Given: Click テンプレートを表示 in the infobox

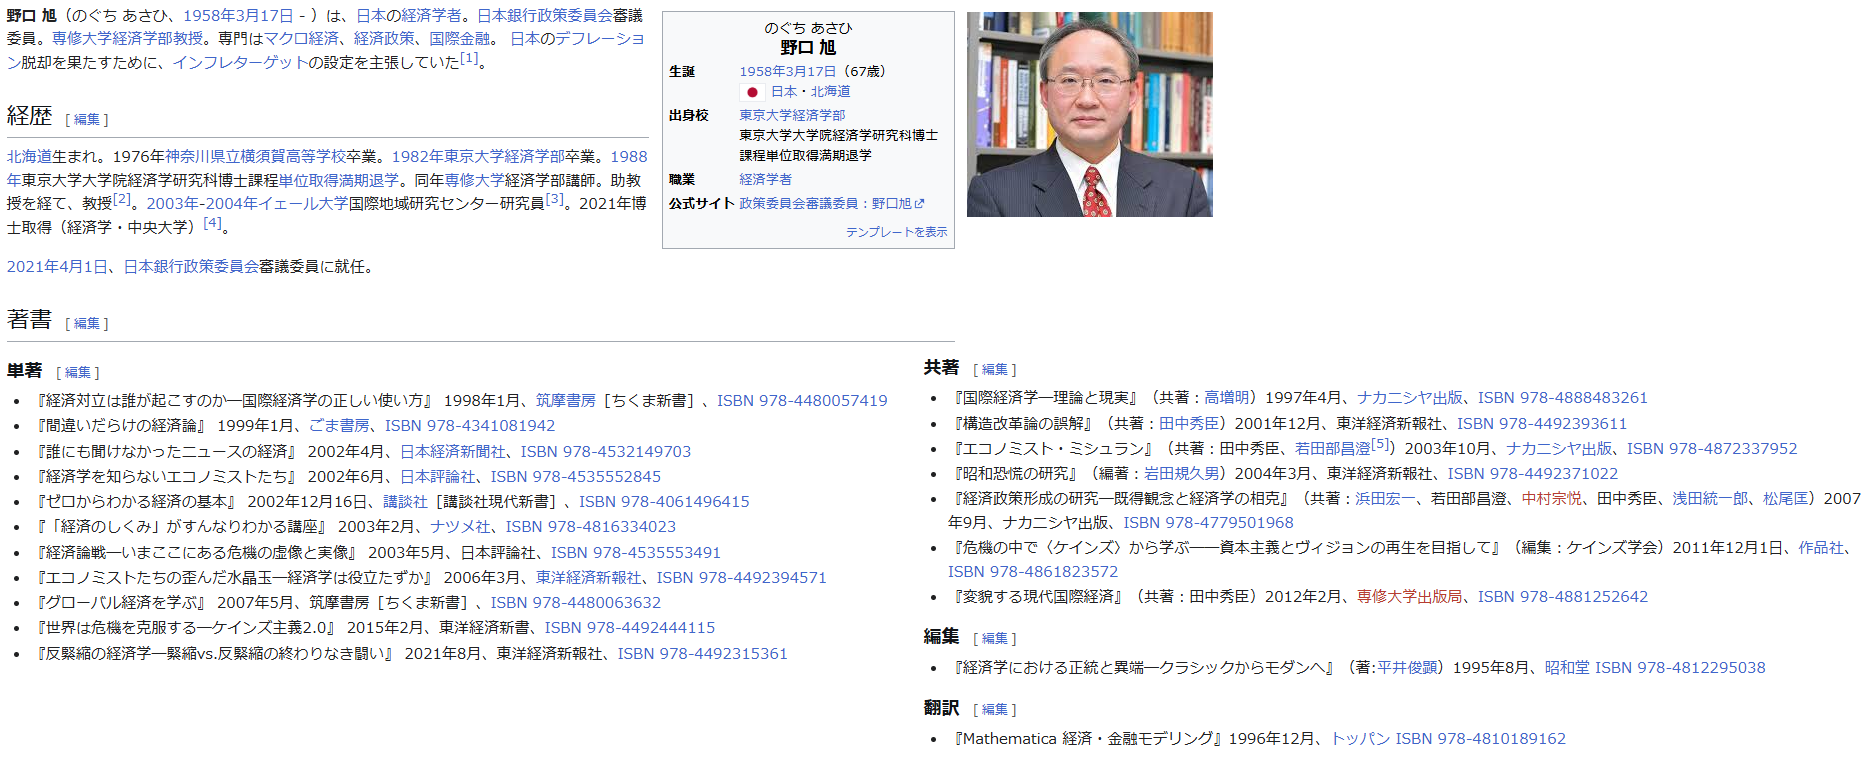Looking at the screenshot, I should coord(896,232).
